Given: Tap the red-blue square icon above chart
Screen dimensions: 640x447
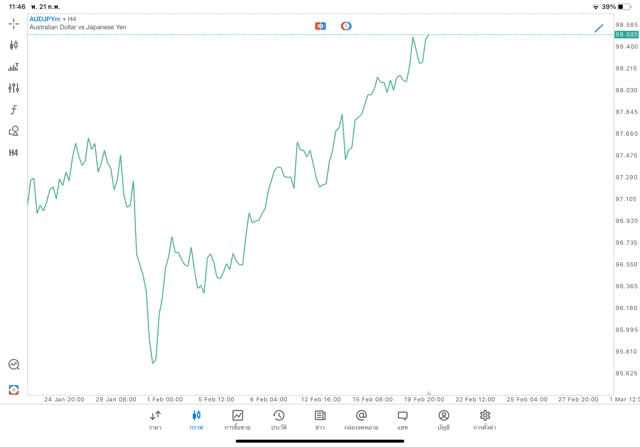Looking at the screenshot, I should [320, 26].
